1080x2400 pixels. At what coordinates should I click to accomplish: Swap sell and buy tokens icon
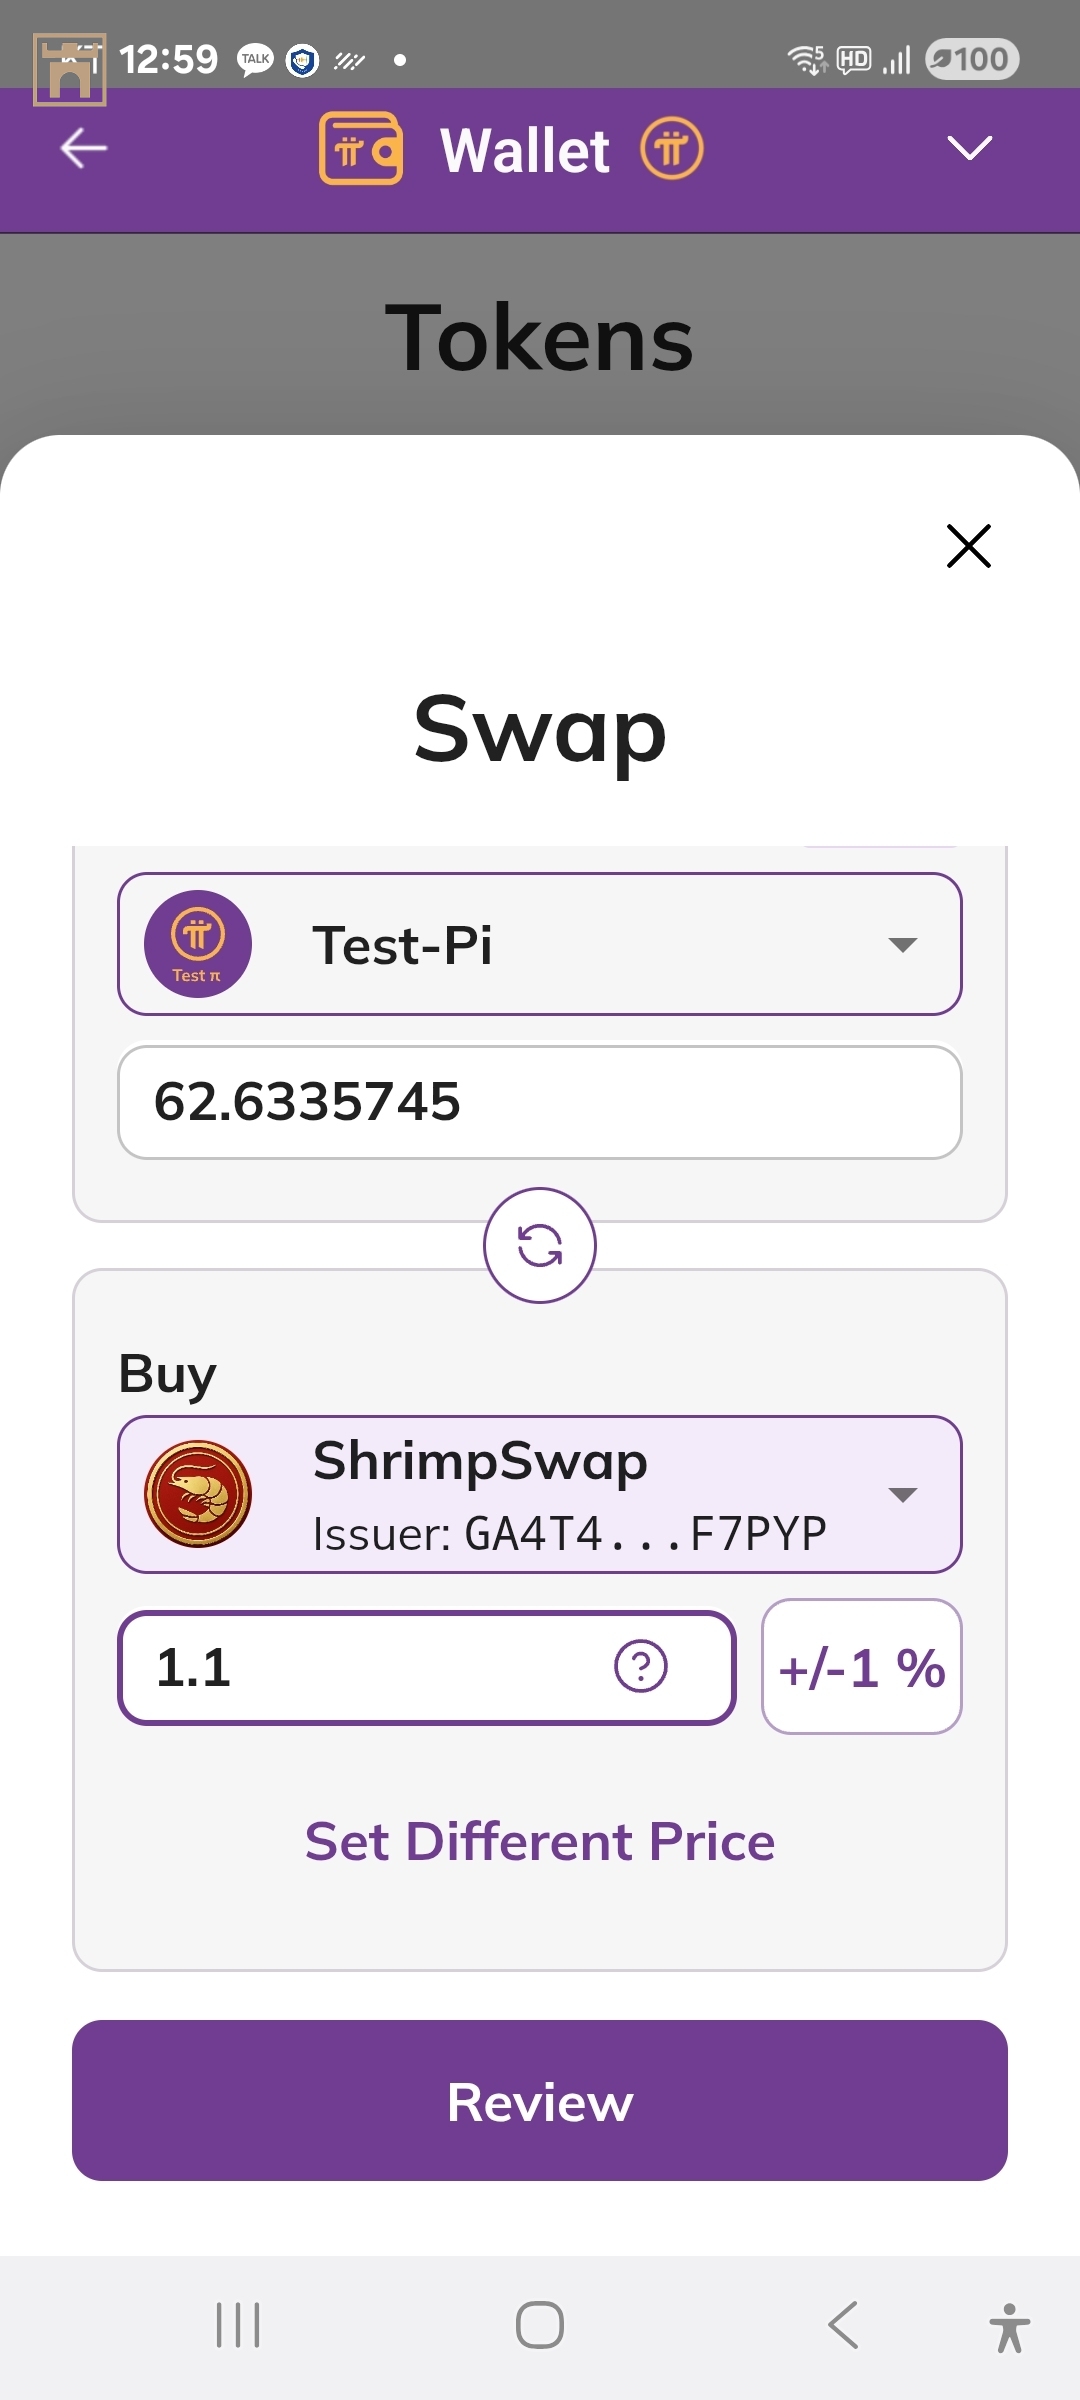540,1246
